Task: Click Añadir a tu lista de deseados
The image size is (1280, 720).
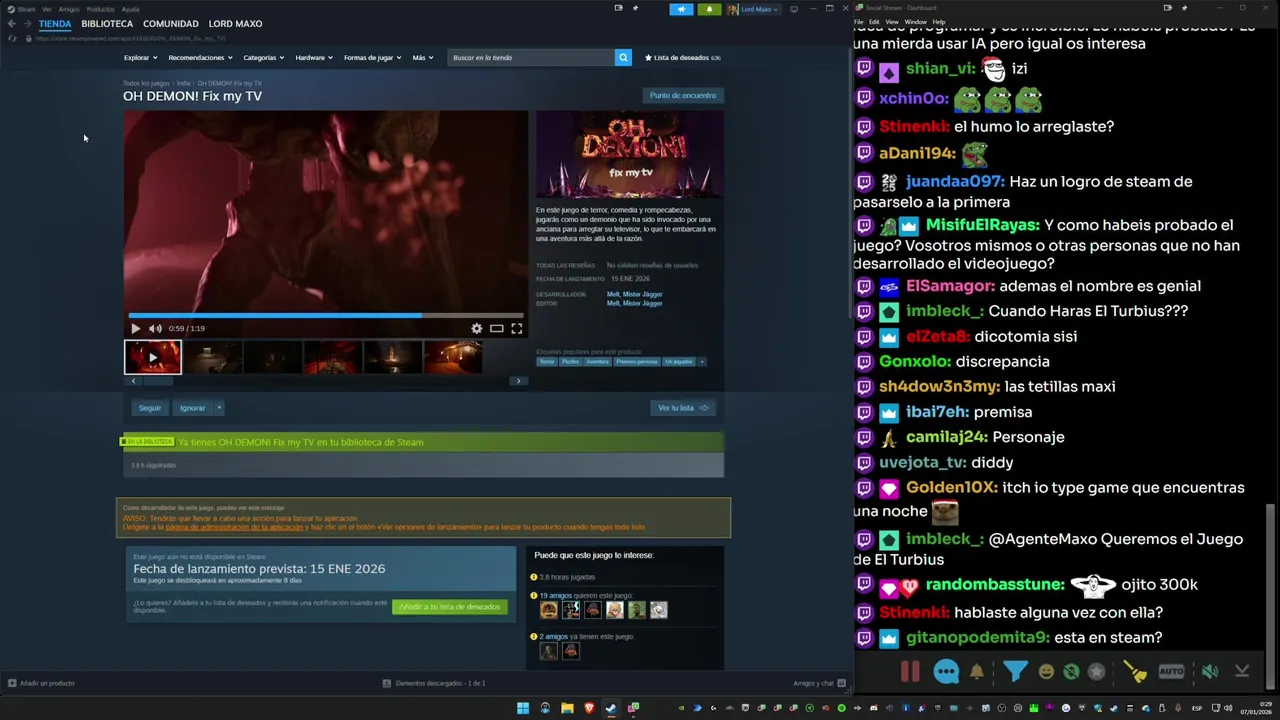Action: pos(450,607)
